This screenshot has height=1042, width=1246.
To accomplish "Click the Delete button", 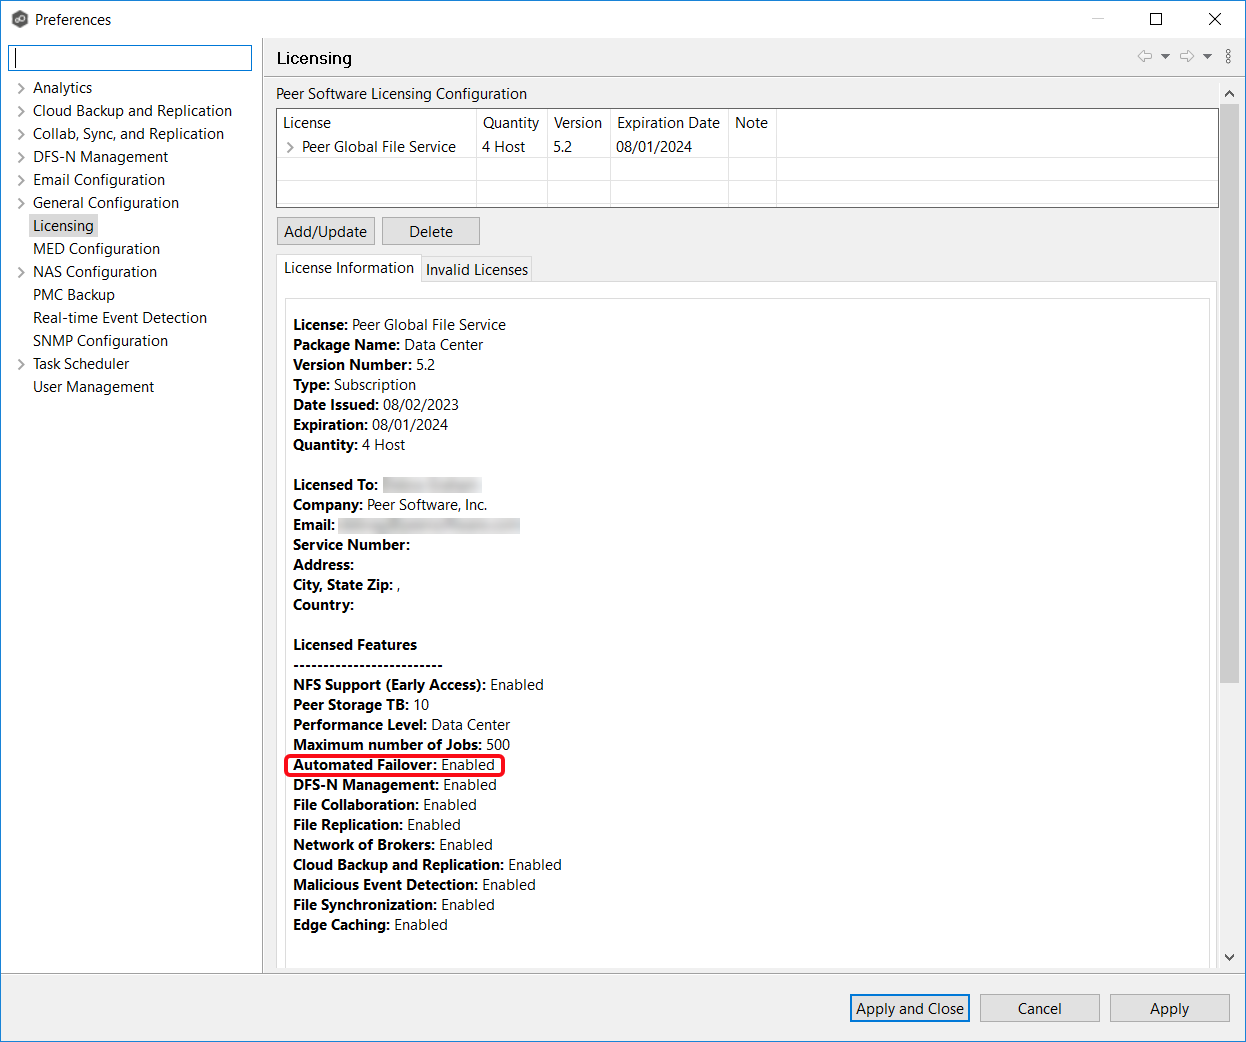I will [x=430, y=231].
